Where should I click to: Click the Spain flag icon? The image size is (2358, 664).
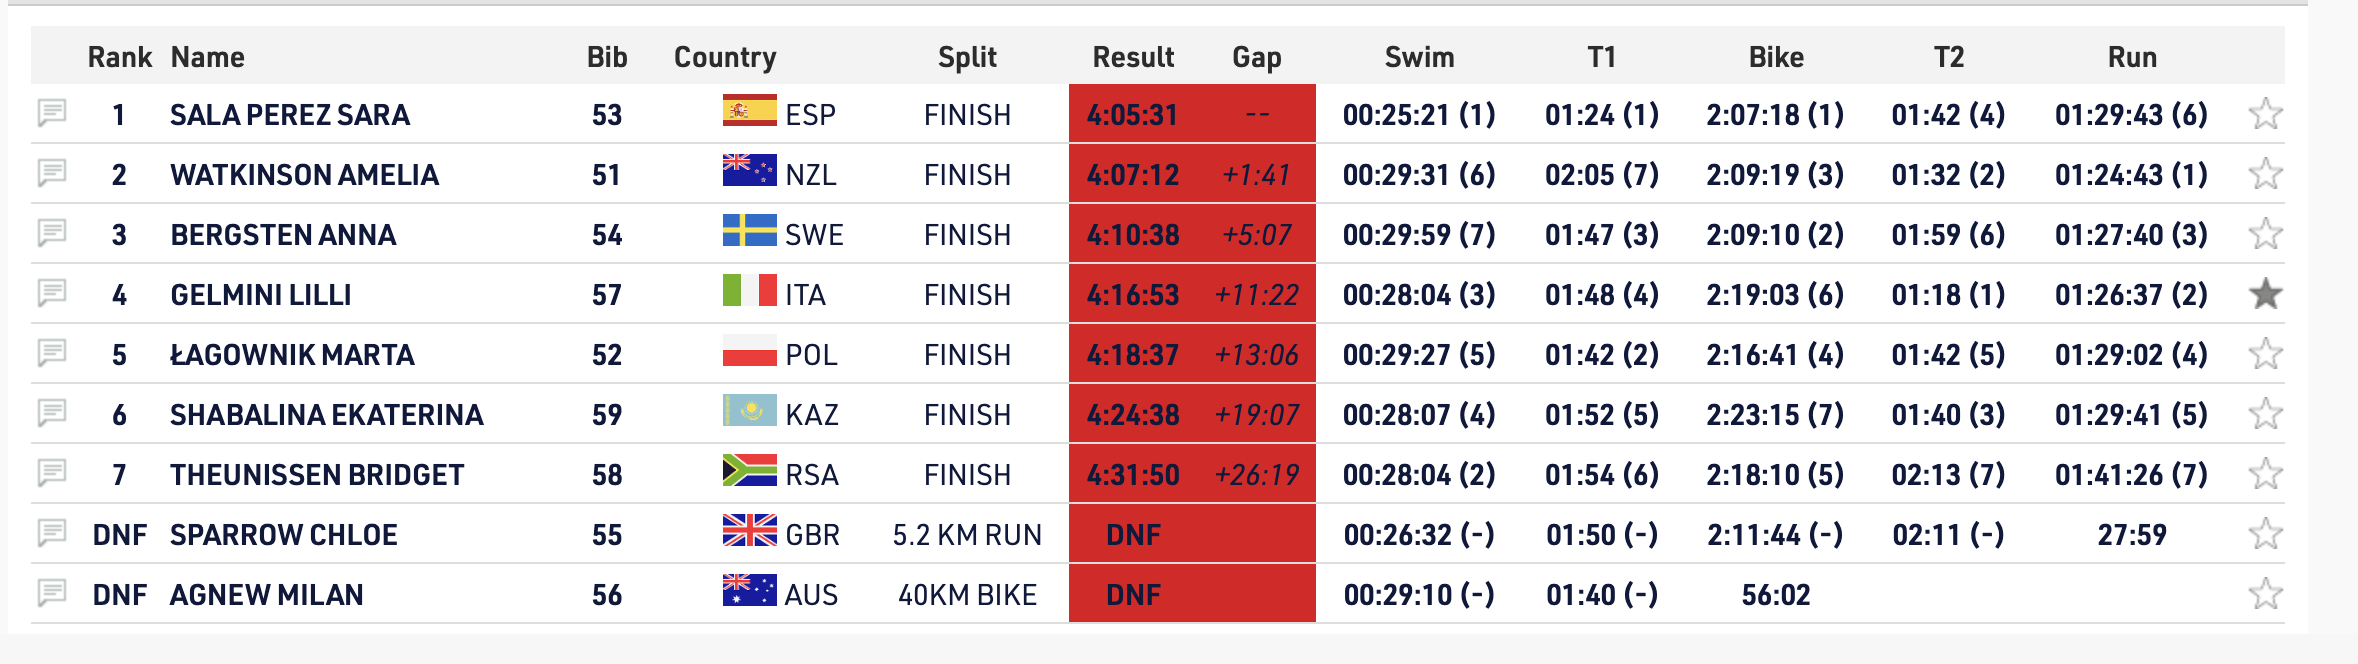coord(749,110)
